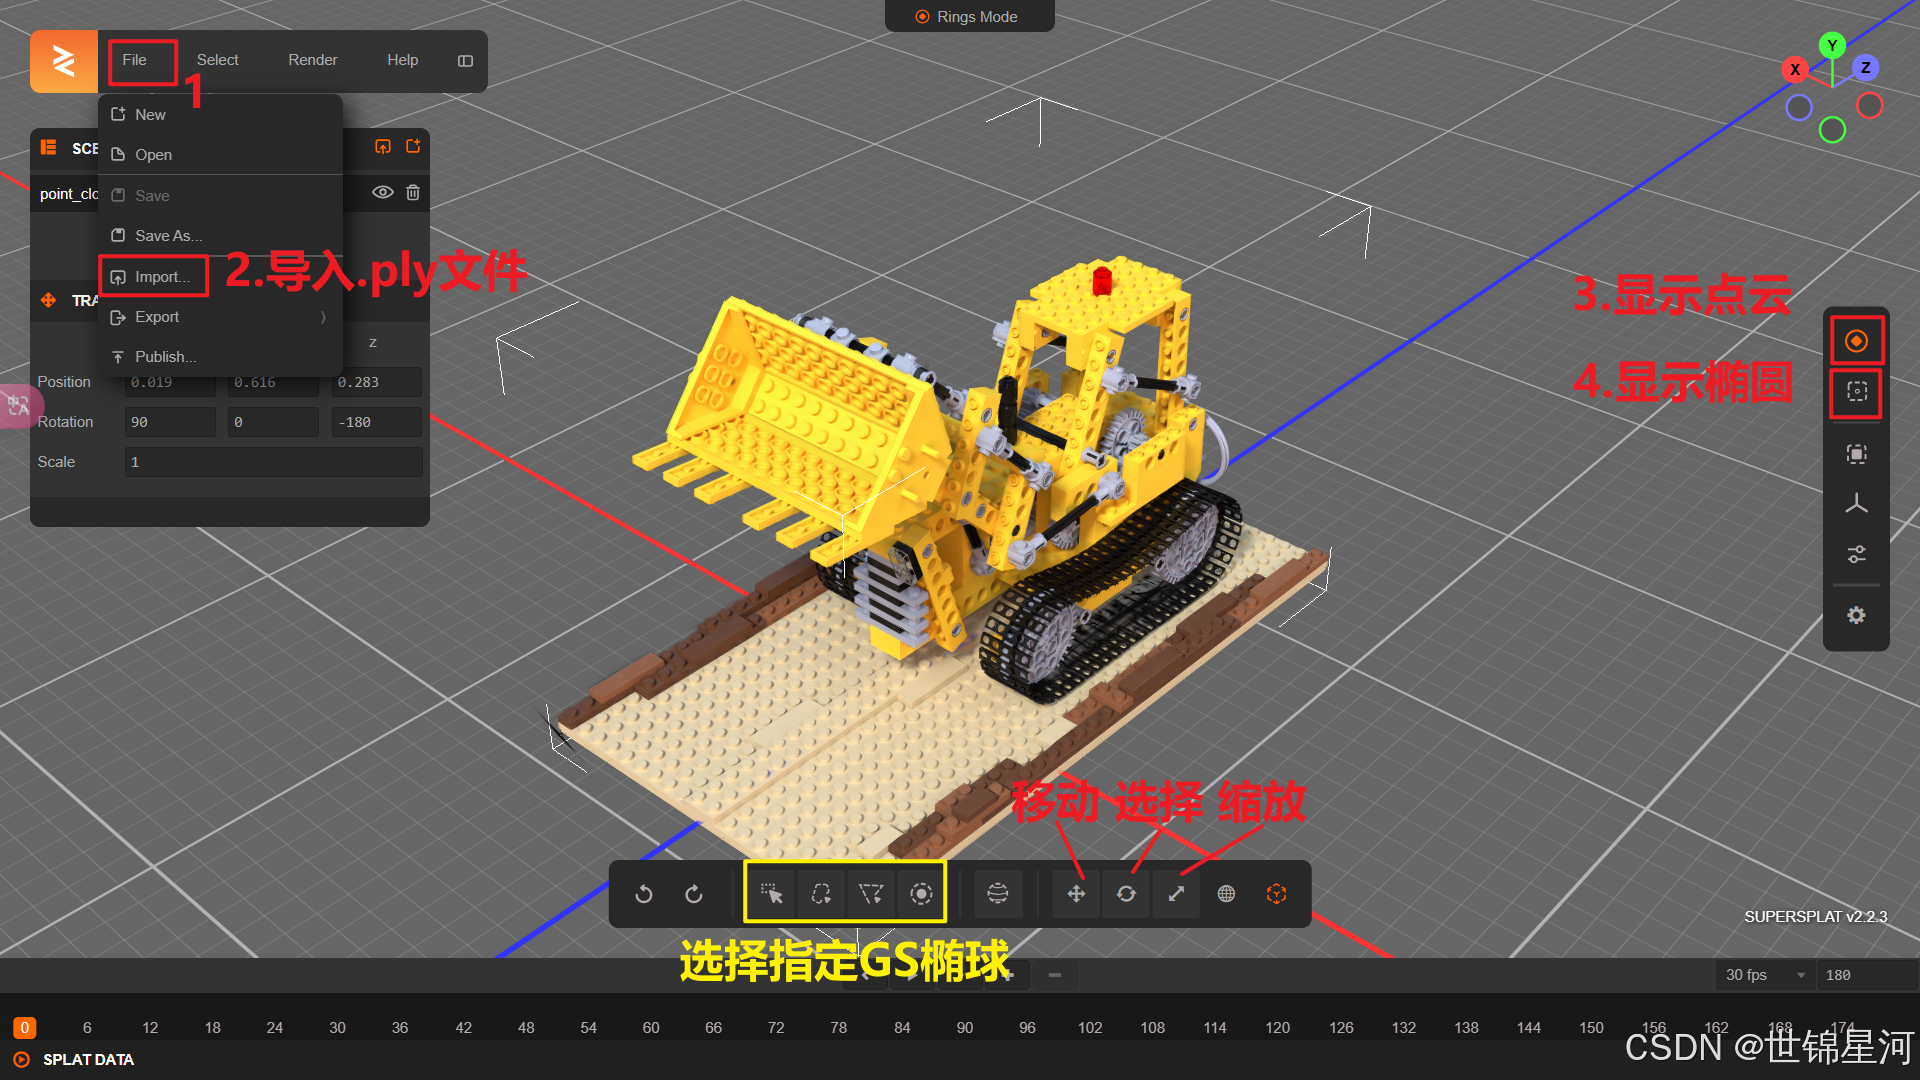Select the lasso selection tool
Screen dimensions: 1920x1080
coord(821,894)
